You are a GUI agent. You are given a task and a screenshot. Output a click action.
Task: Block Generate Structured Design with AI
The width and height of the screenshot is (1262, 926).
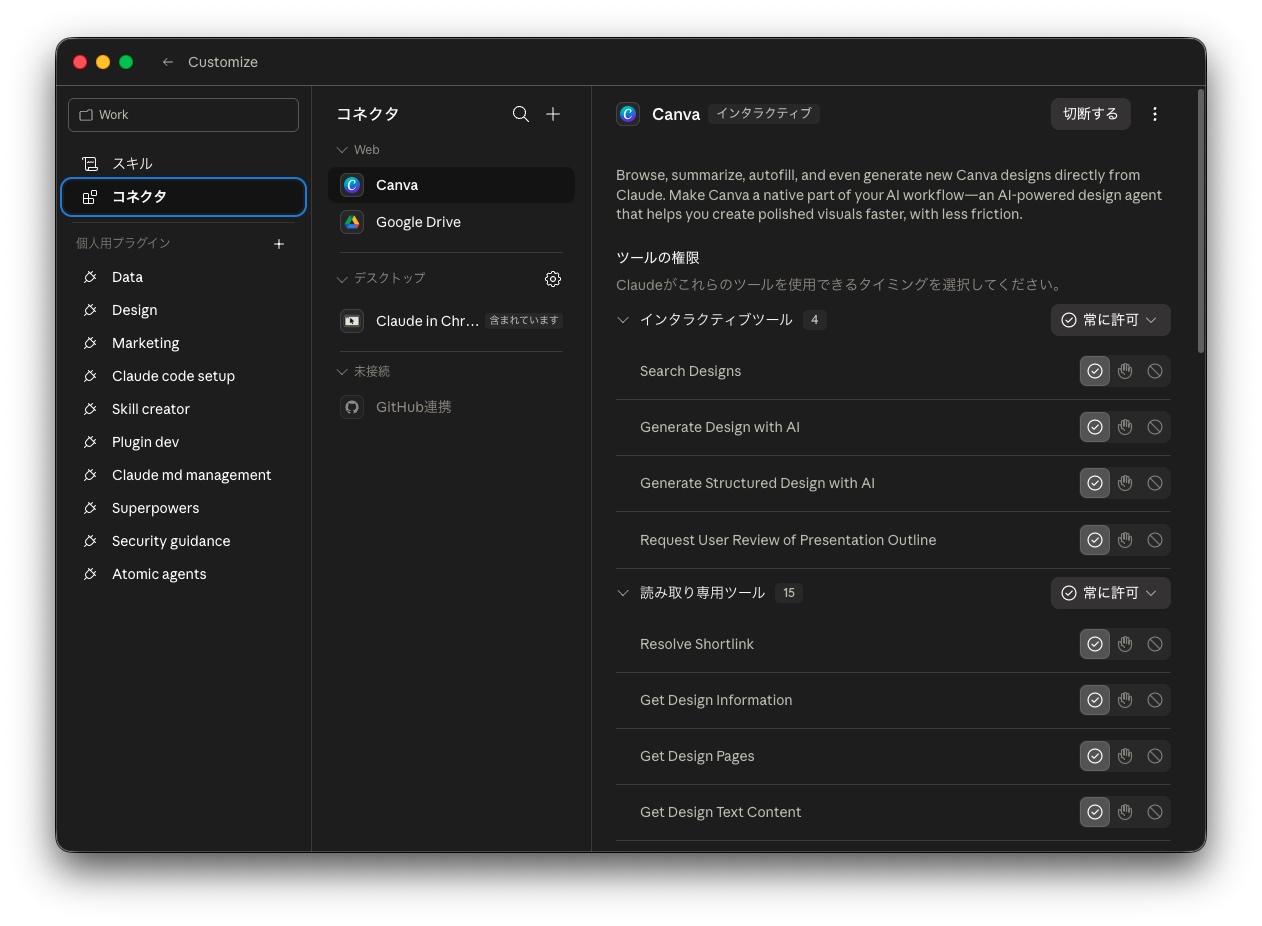pos(1155,483)
